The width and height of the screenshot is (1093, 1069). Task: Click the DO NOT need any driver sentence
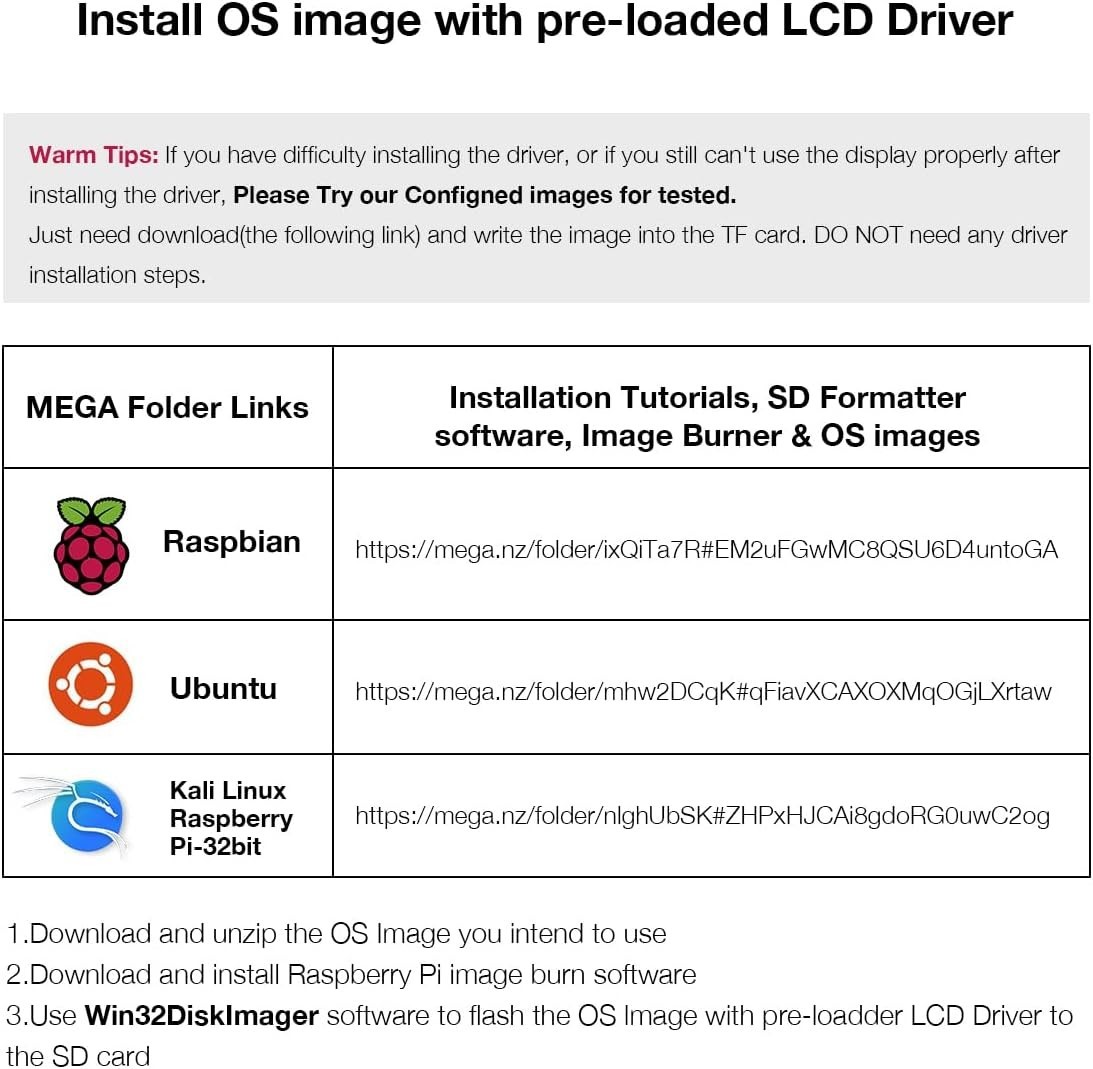[940, 235]
